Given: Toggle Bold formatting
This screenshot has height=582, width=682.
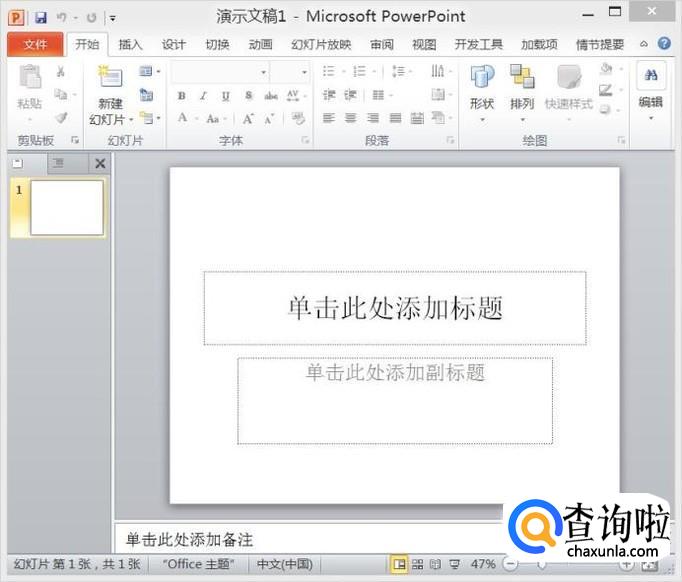Looking at the screenshot, I should coord(181,96).
